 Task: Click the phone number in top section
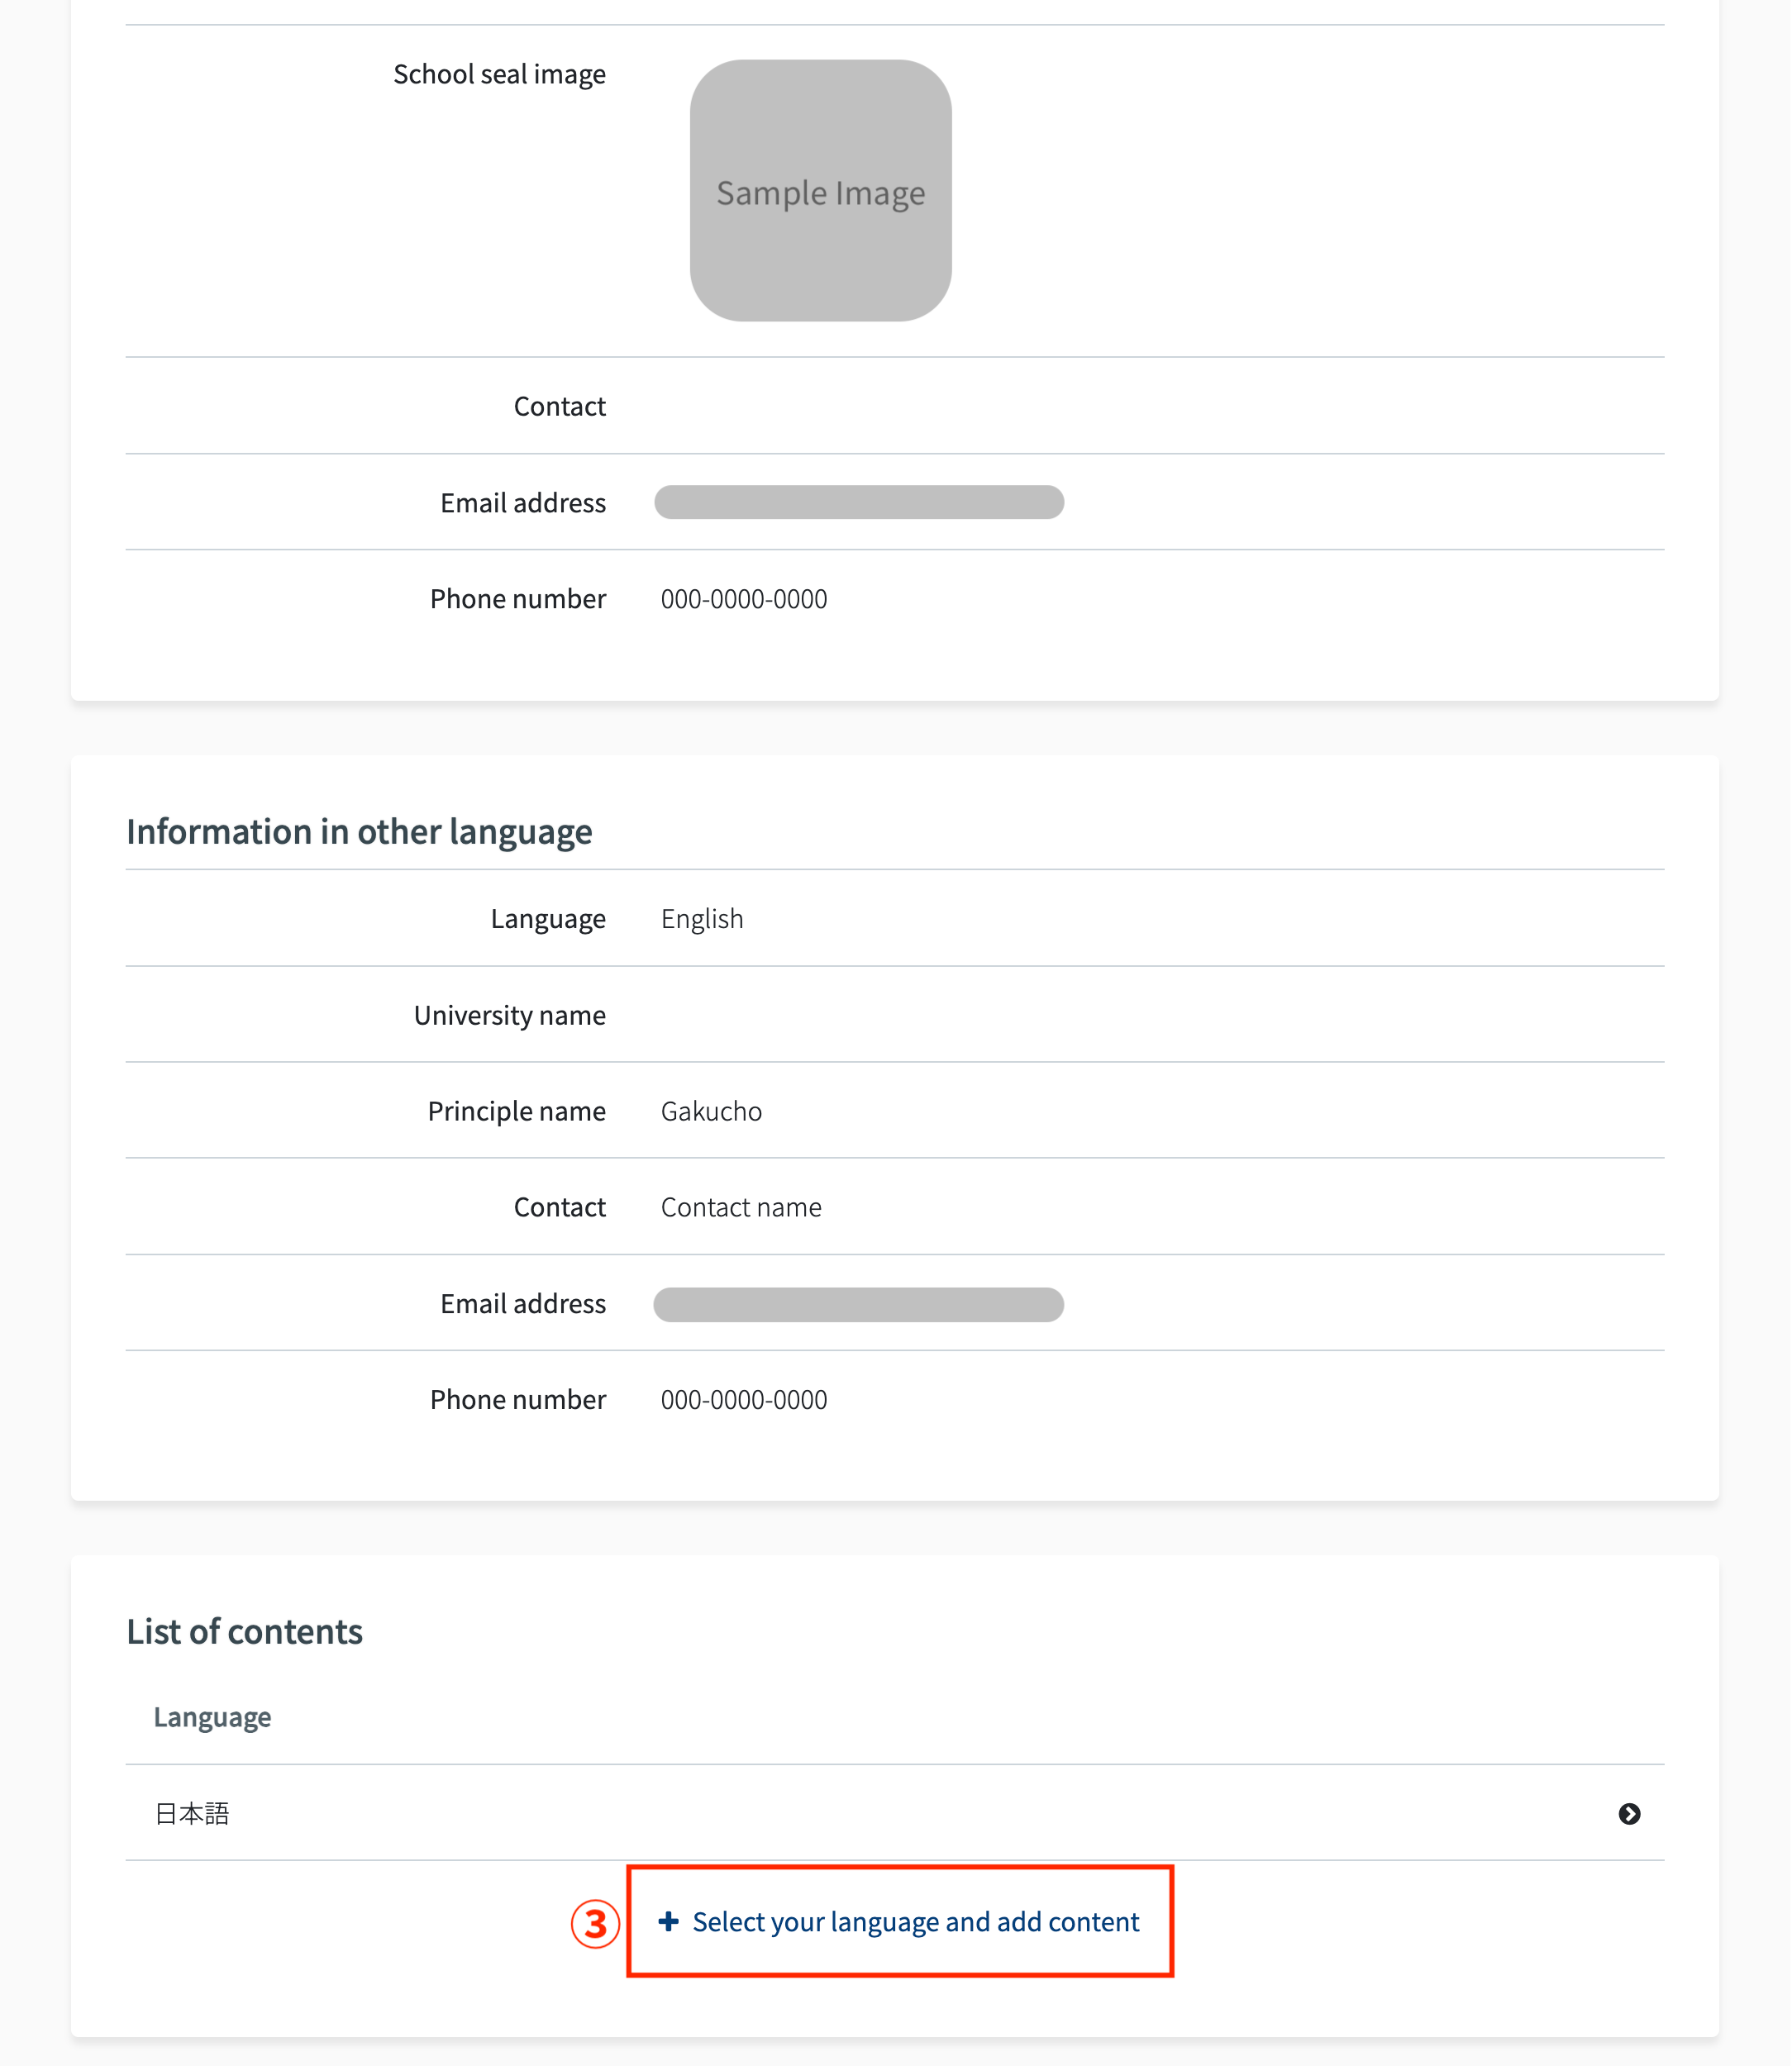pyautogui.click(x=744, y=599)
